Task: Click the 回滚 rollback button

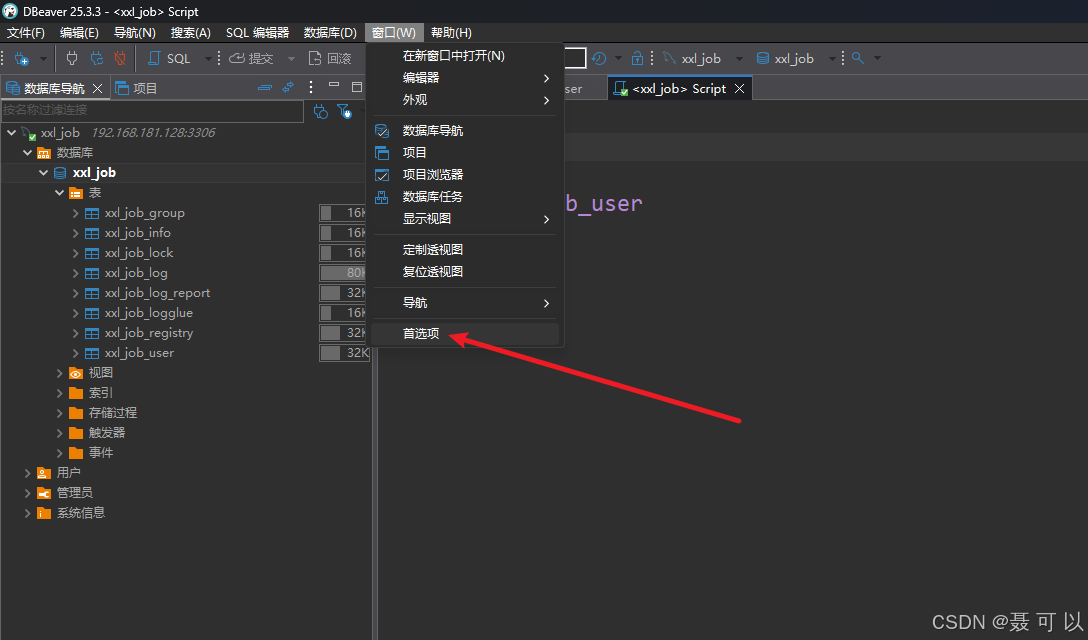Action: point(330,58)
